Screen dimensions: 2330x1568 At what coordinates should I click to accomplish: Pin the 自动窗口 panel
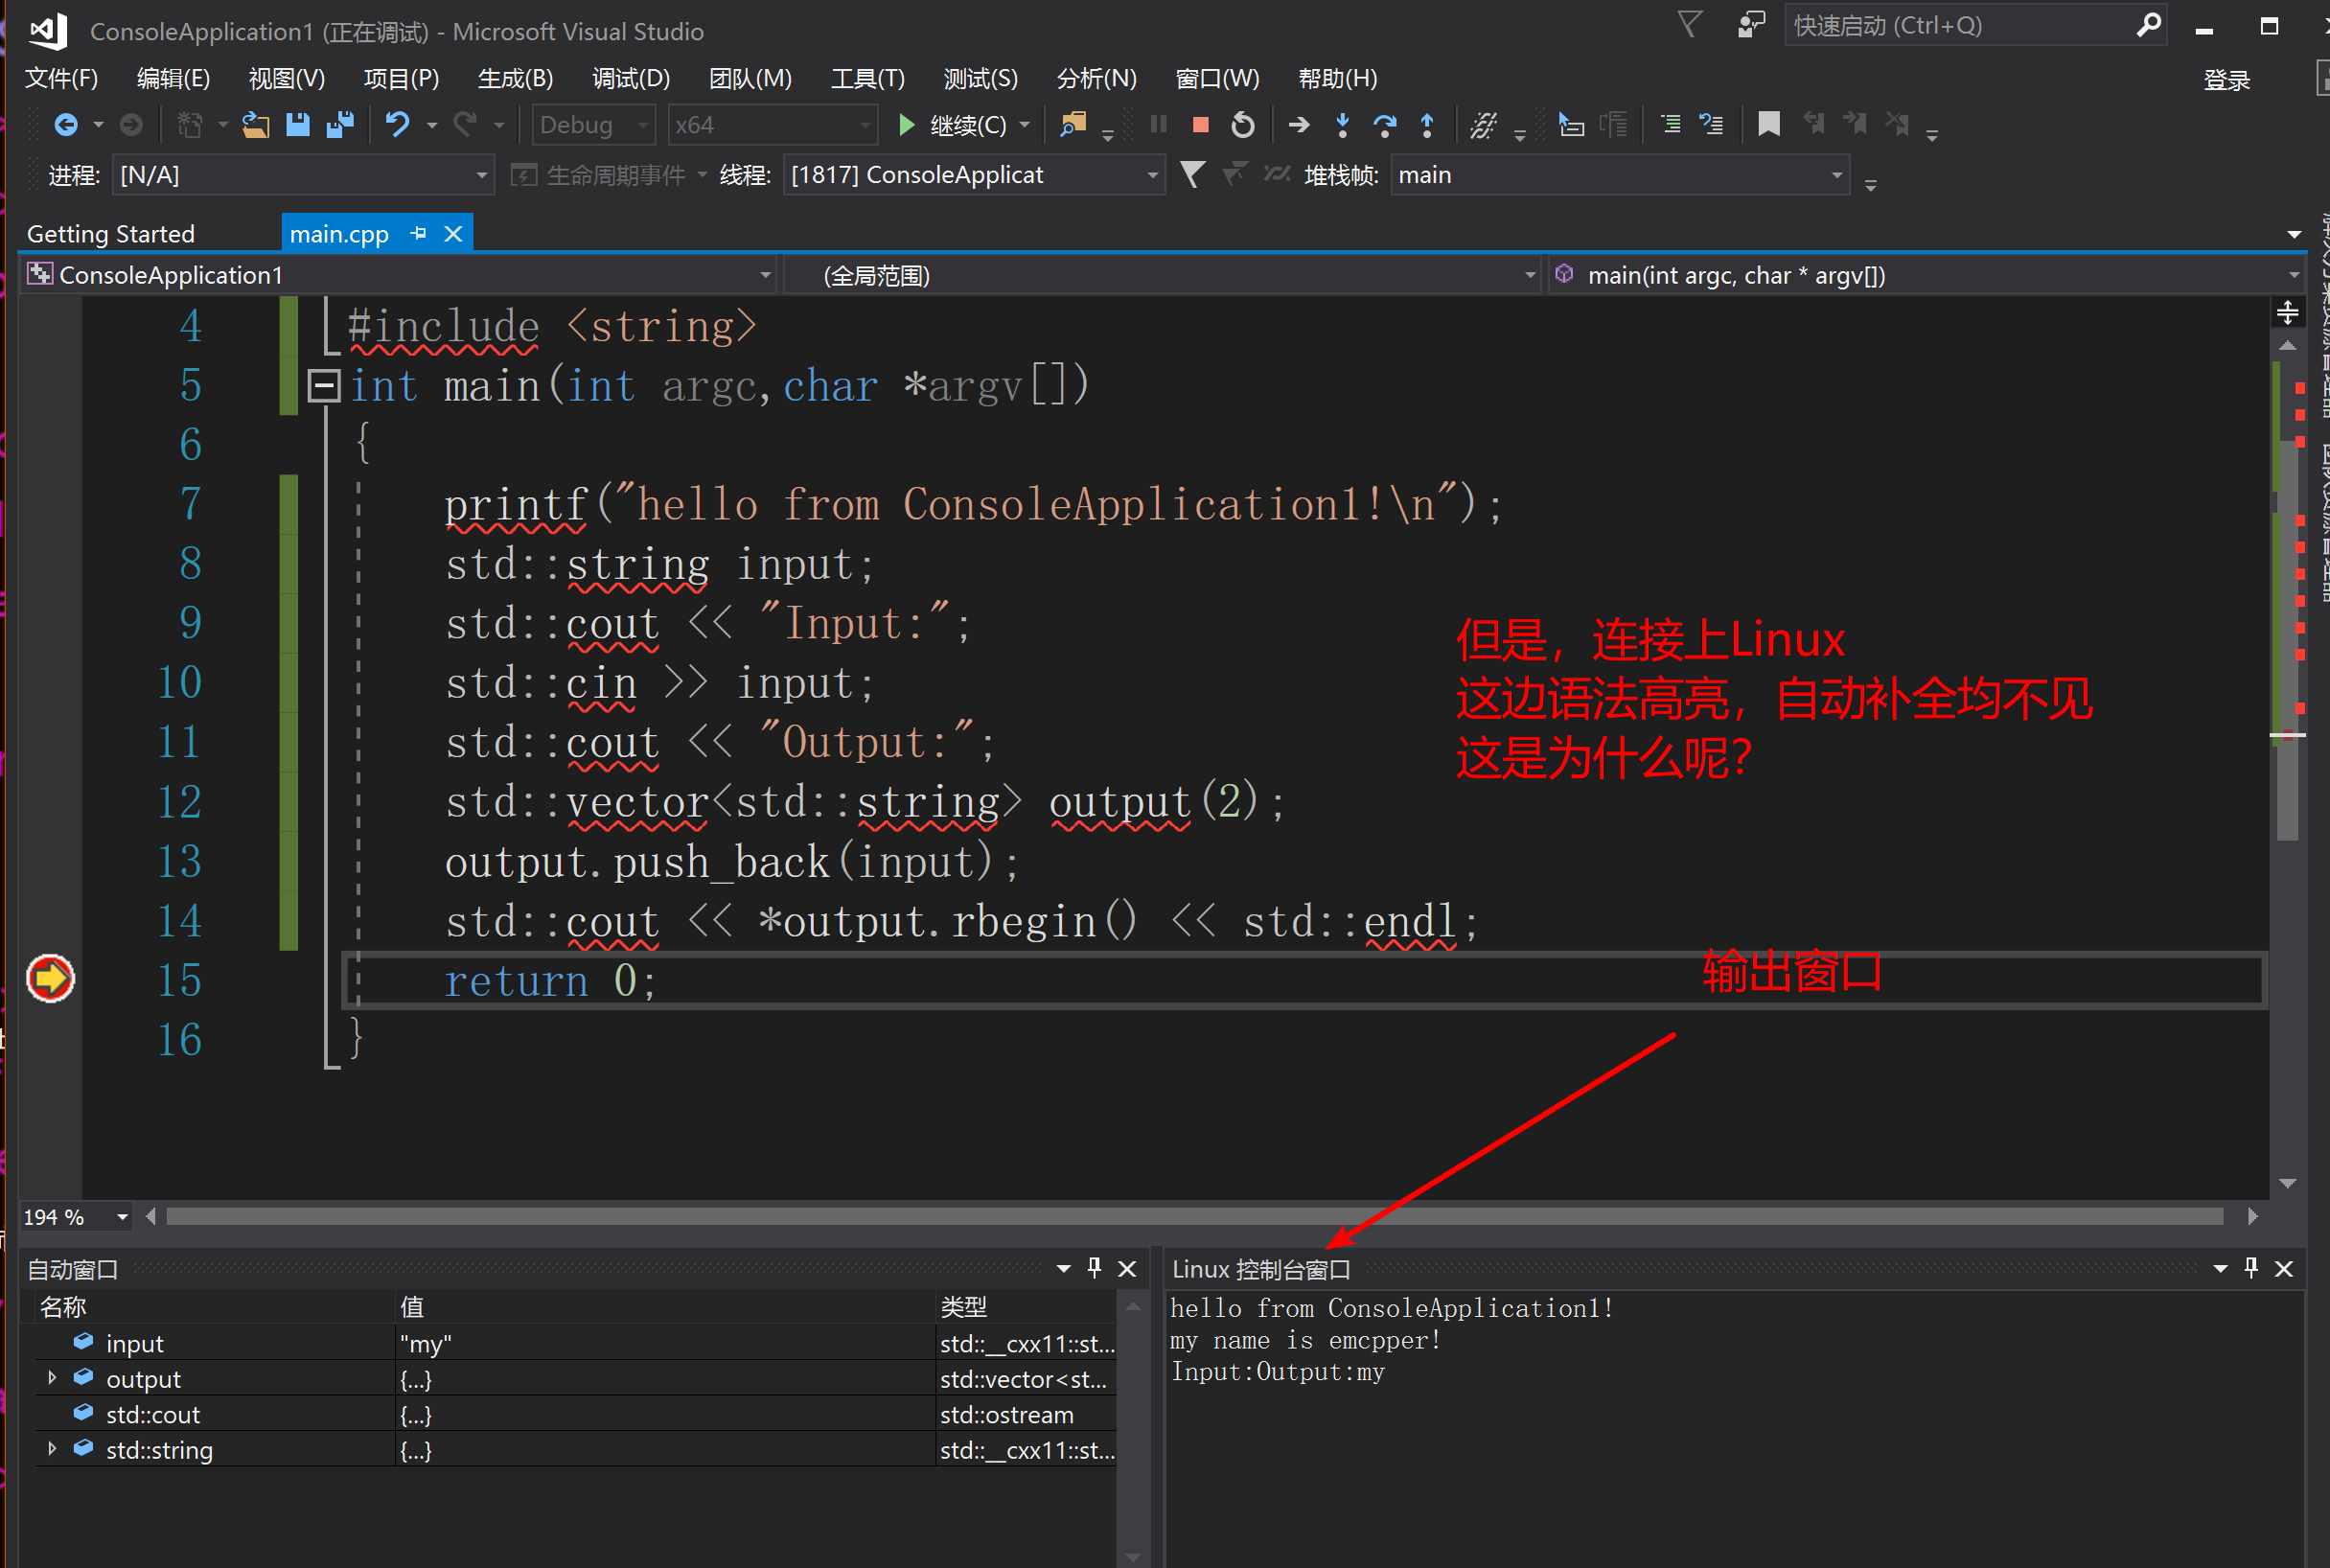(x=1094, y=1268)
